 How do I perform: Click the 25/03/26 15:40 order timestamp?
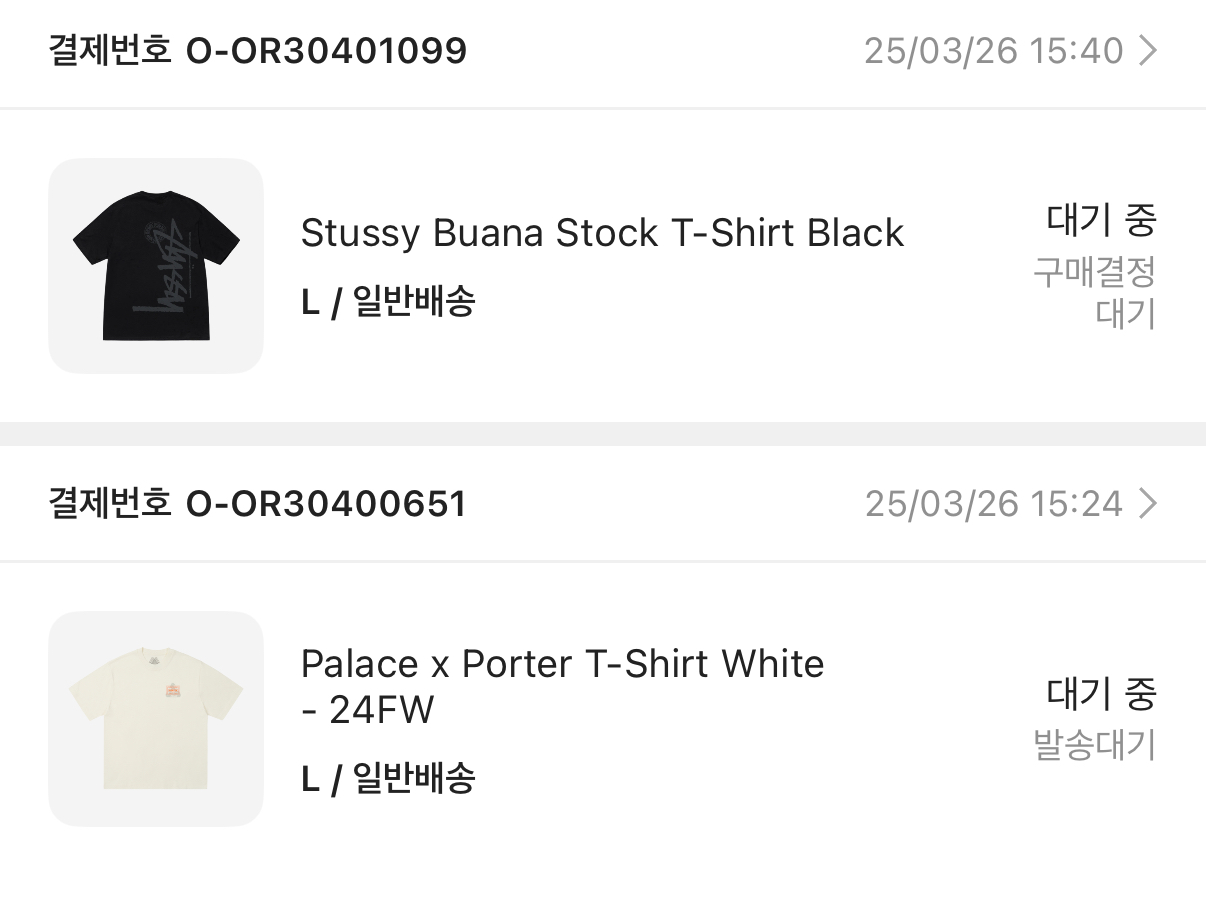(993, 51)
